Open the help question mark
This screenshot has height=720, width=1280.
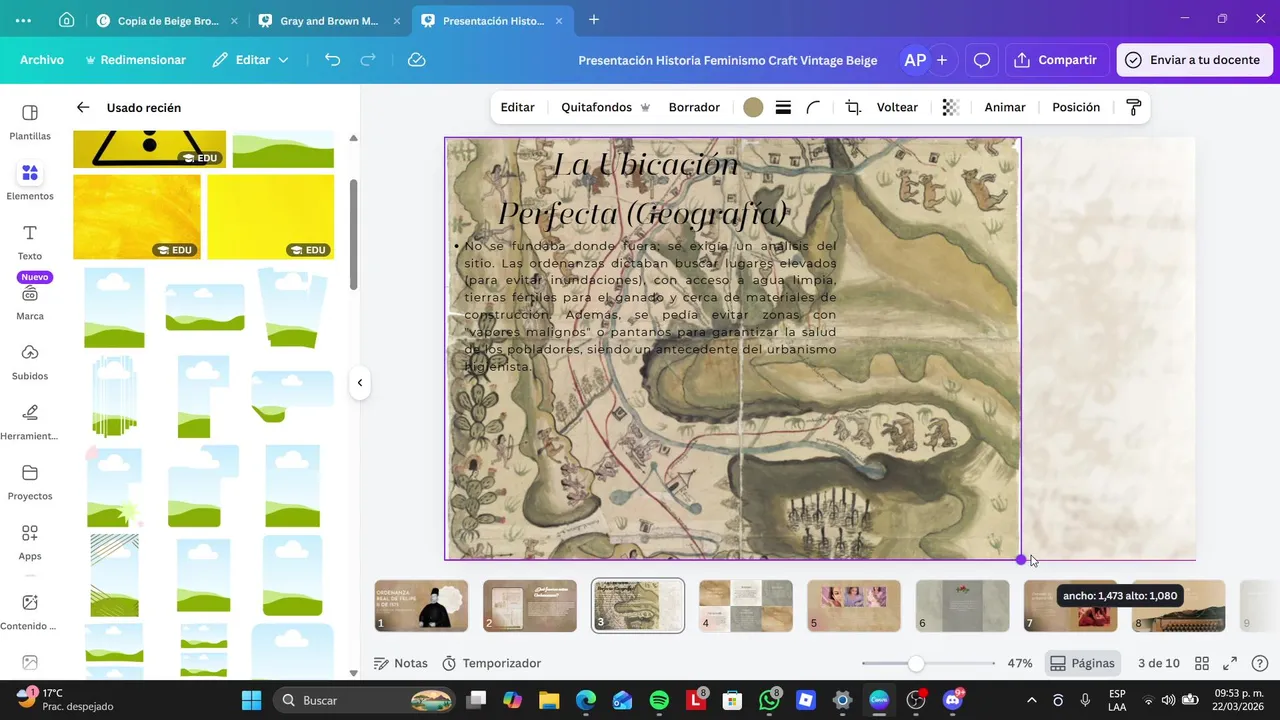click(x=1260, y=663)
